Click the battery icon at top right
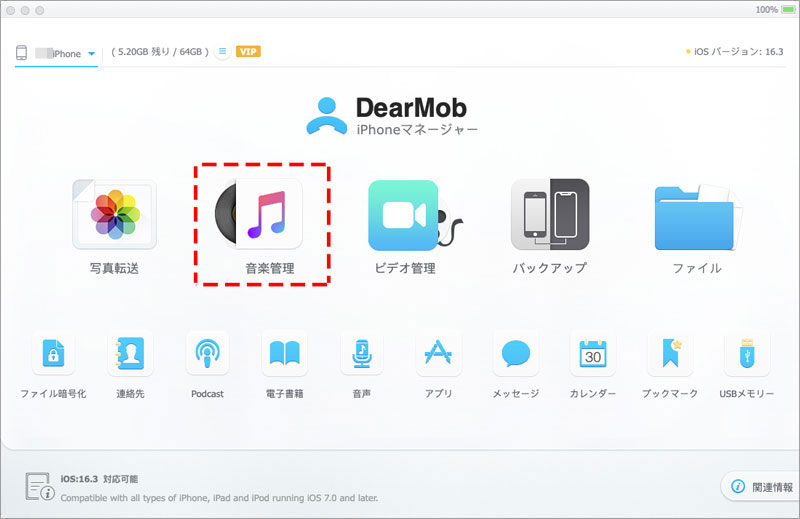Screen dimensions: 800x519 click(x=788, y=10)
